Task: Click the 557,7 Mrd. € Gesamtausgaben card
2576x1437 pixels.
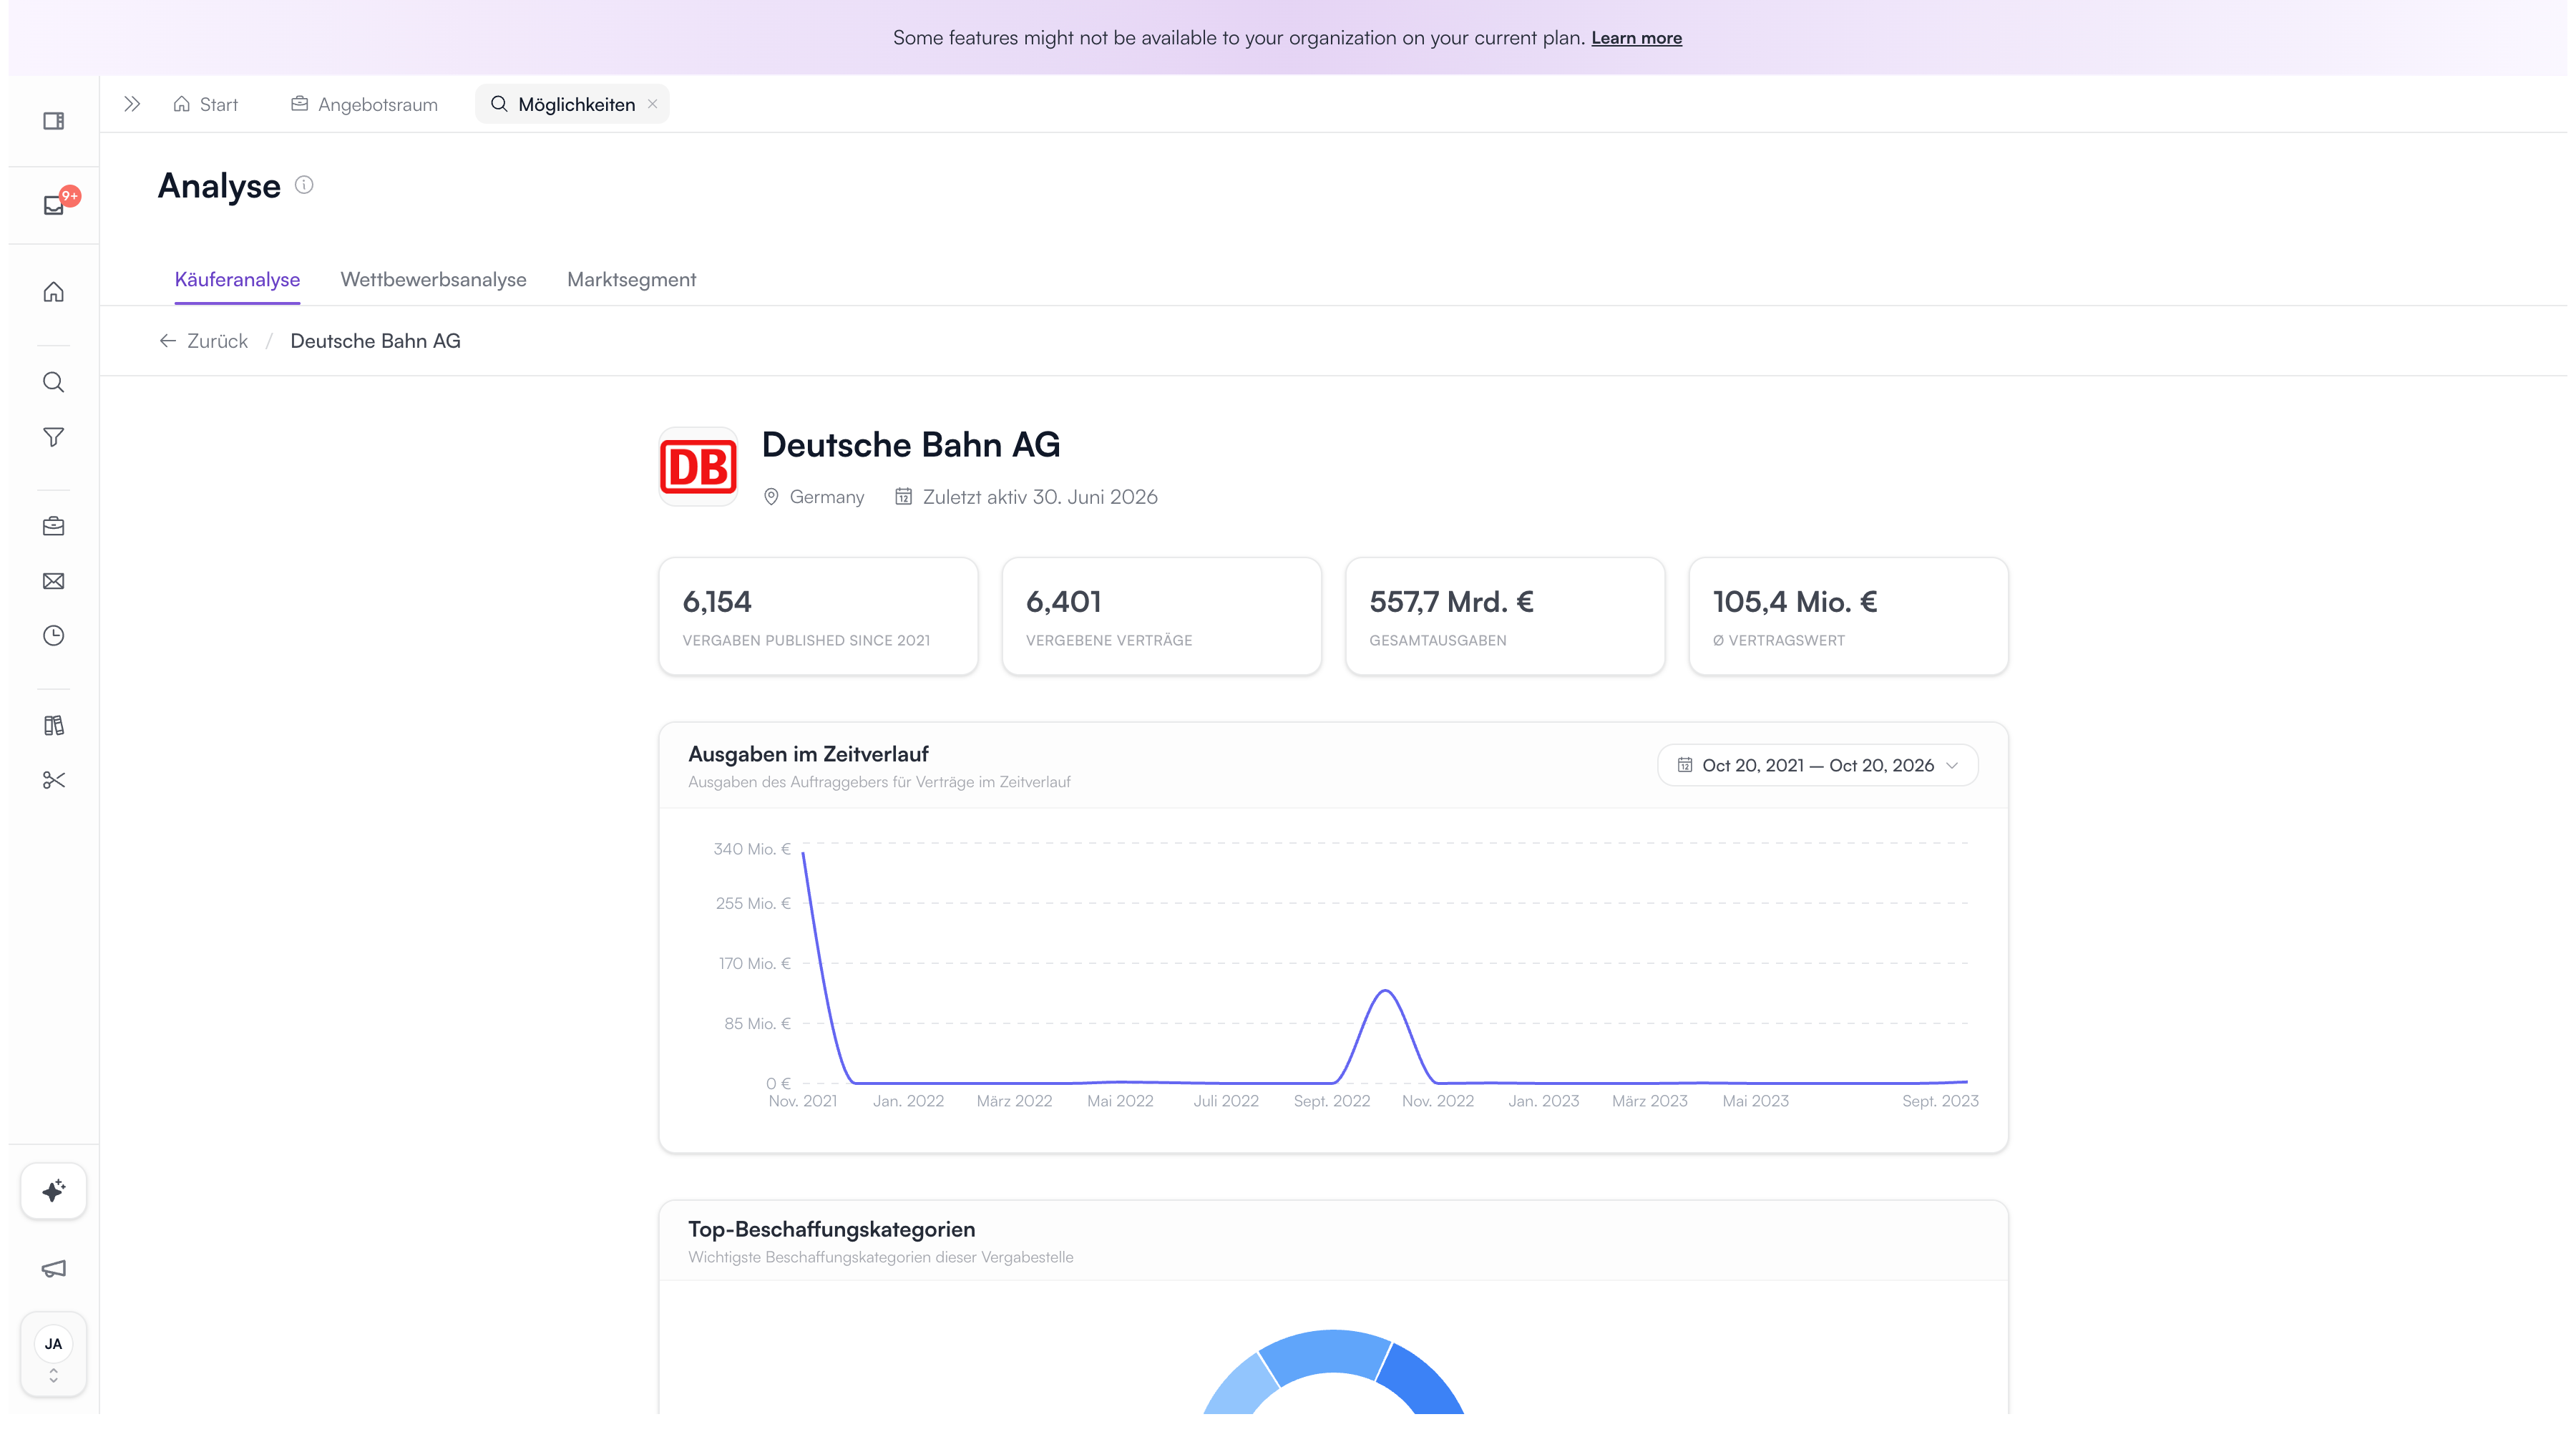Action: pyautogui.click(x=1505, y=616)
